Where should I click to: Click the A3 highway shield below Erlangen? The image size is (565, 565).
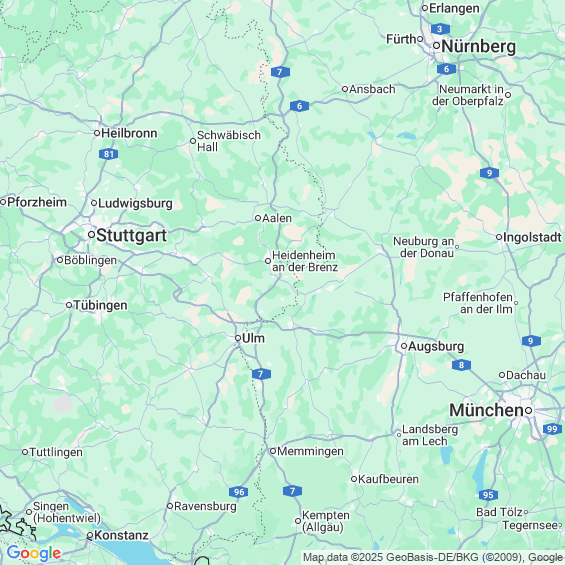point(440,29)
